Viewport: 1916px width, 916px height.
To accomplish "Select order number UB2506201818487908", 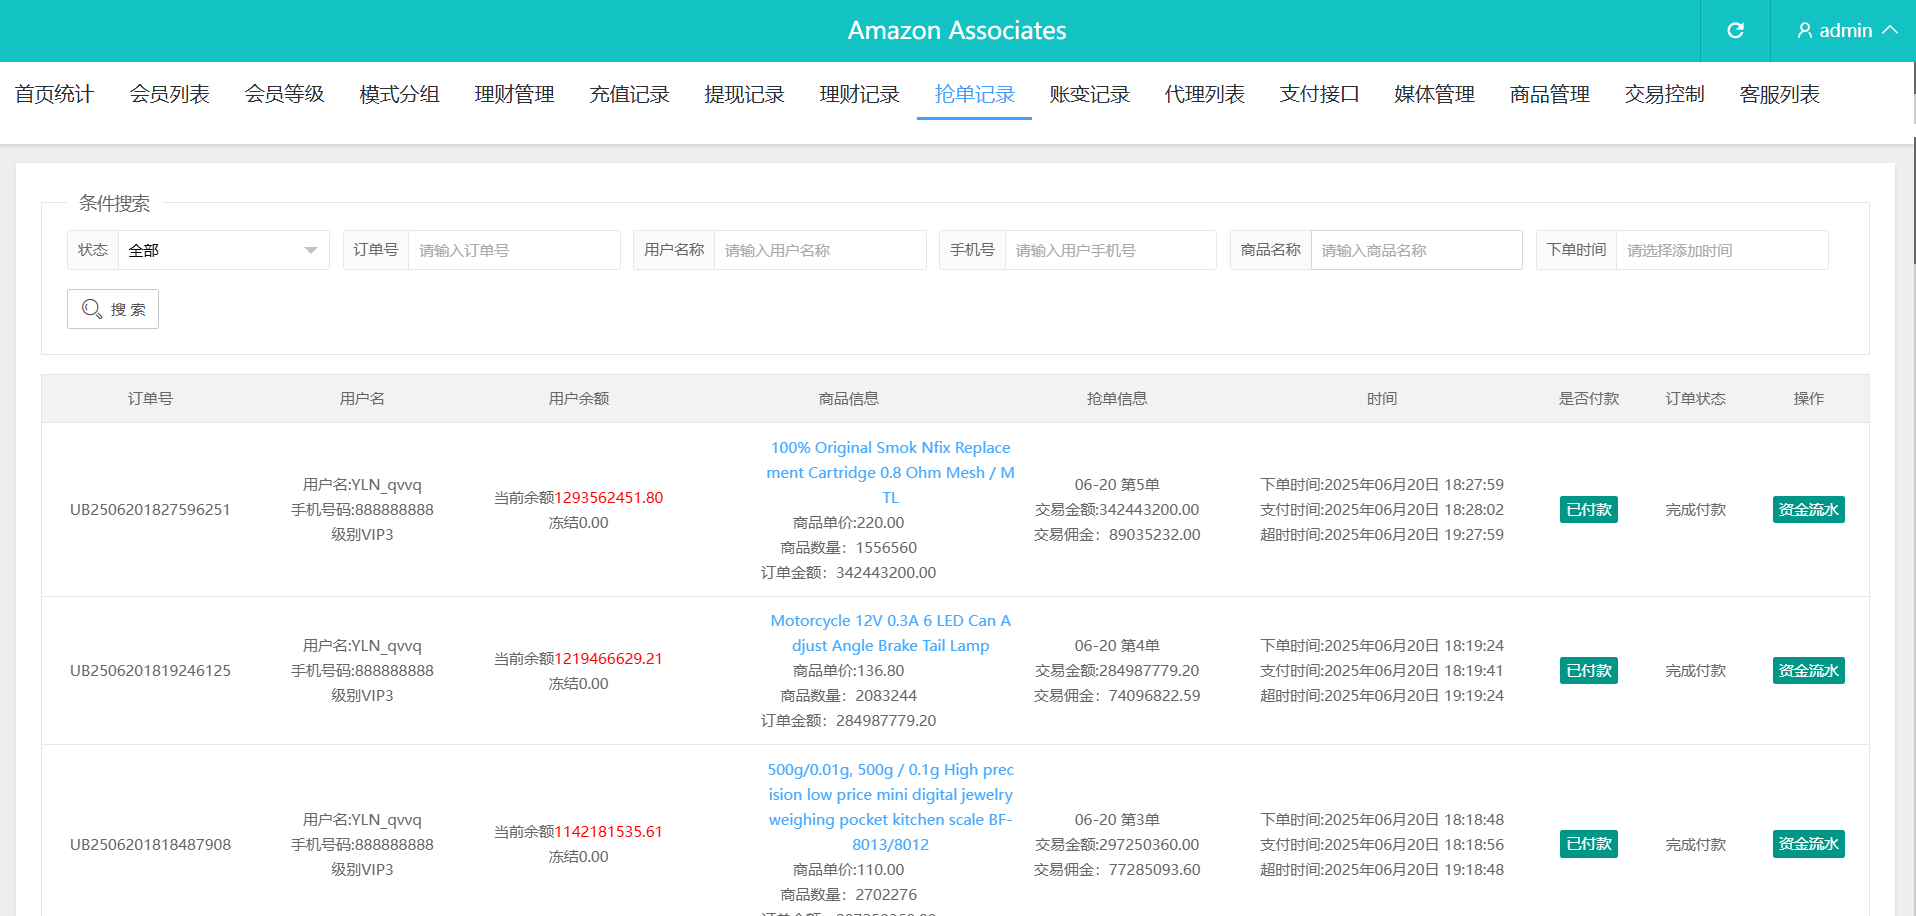I will tap(150, 845).
